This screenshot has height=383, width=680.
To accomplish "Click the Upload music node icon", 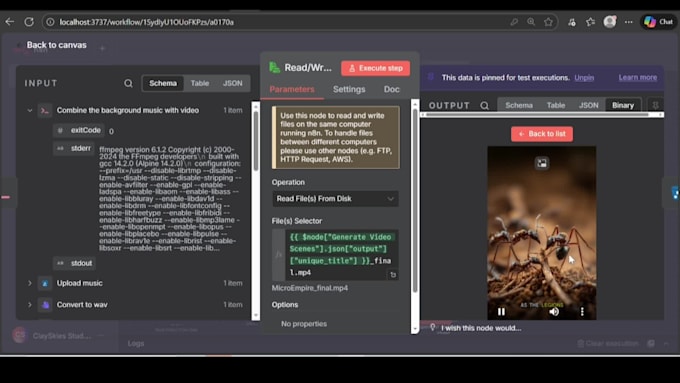I will 45,283.
